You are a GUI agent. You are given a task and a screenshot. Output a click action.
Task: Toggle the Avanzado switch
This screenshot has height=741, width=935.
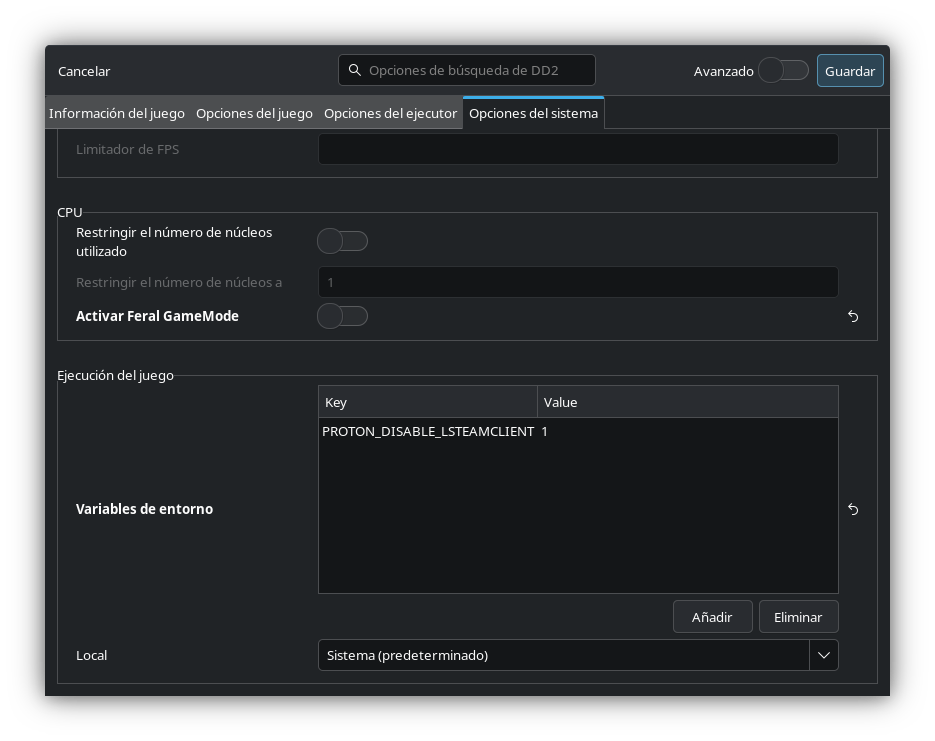click(783, 70)
